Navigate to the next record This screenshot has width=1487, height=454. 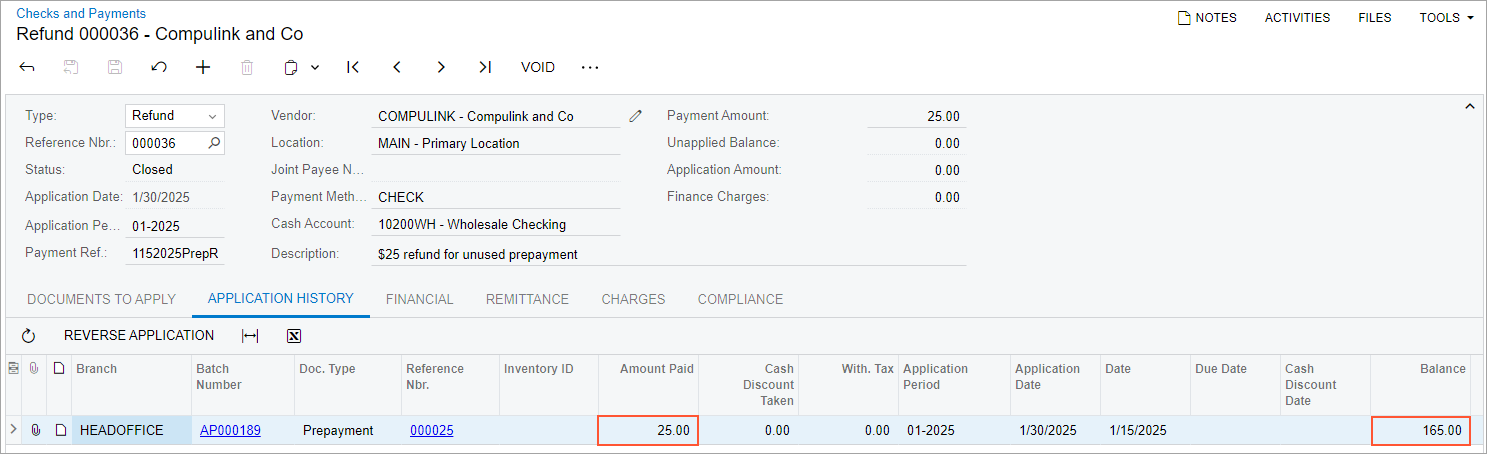pyautogui.click(x=441, y=67)
